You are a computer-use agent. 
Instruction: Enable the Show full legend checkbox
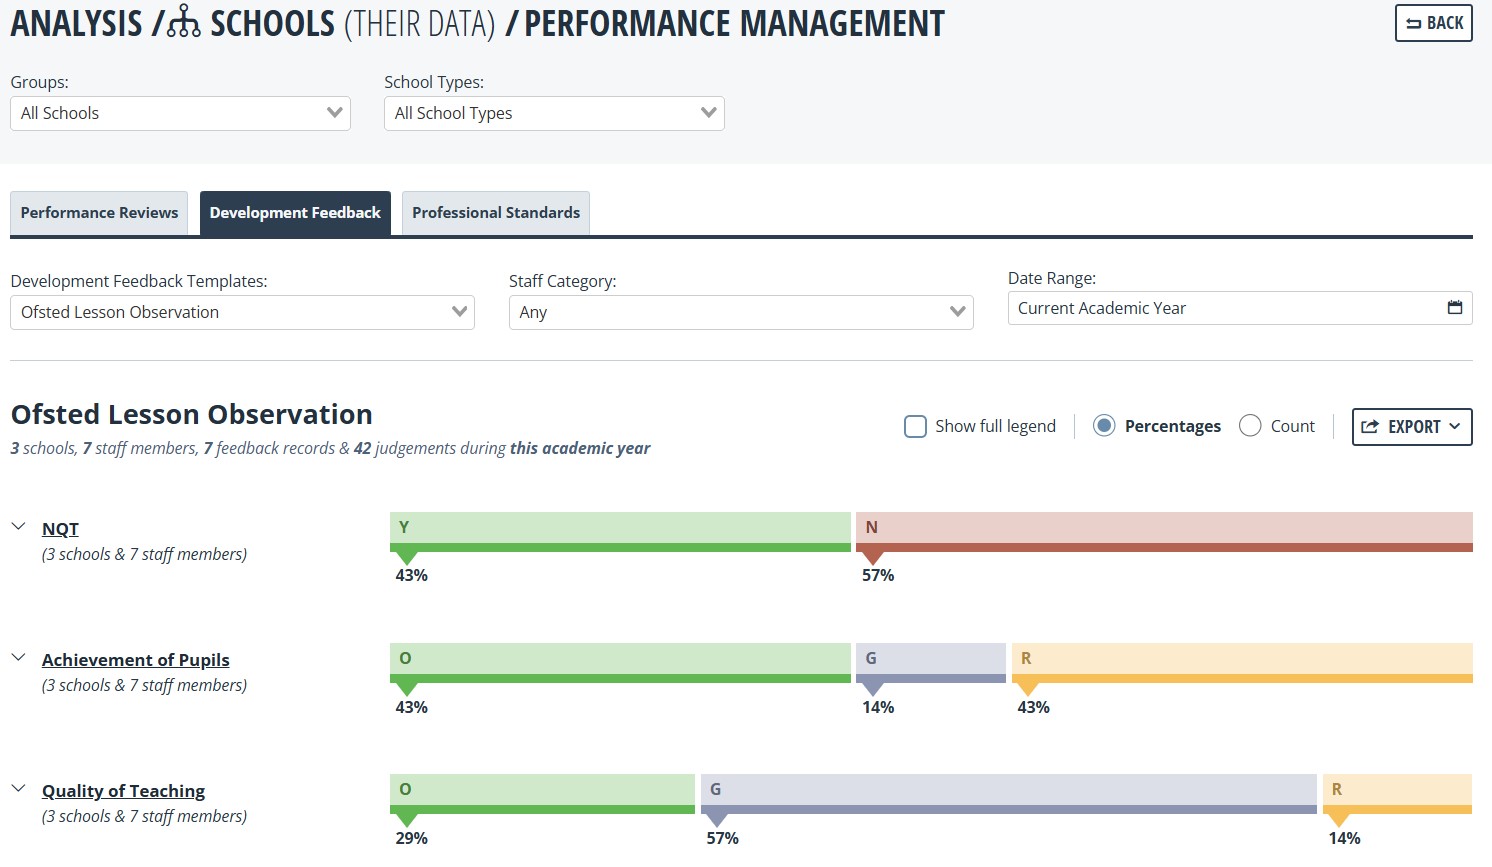pos(915,427)
